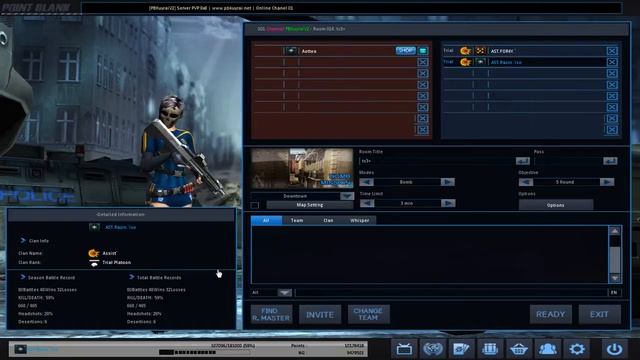This screenshot has width=640, height=360.
Task: Click the teal icon beside SHOP in Anthea row
Action: 423,51
